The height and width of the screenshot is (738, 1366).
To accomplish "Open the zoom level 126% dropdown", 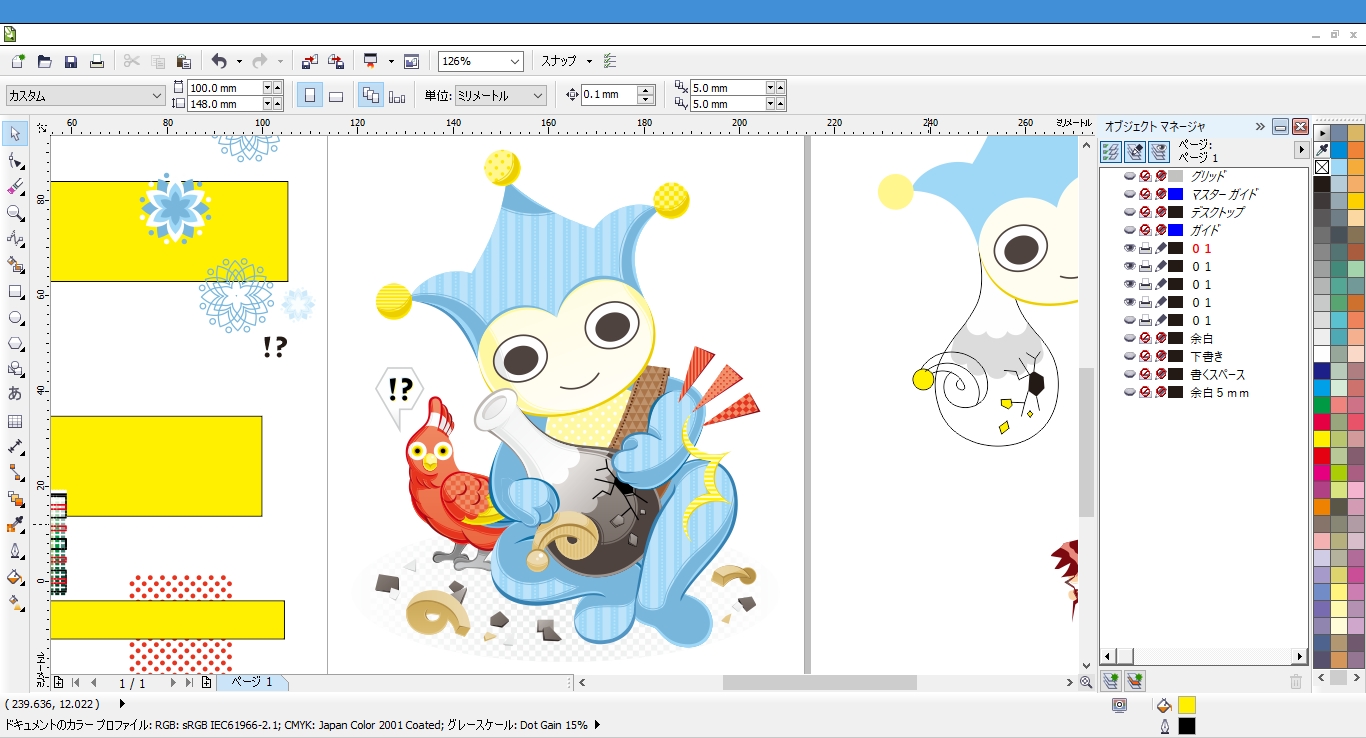I will (514, 62).
